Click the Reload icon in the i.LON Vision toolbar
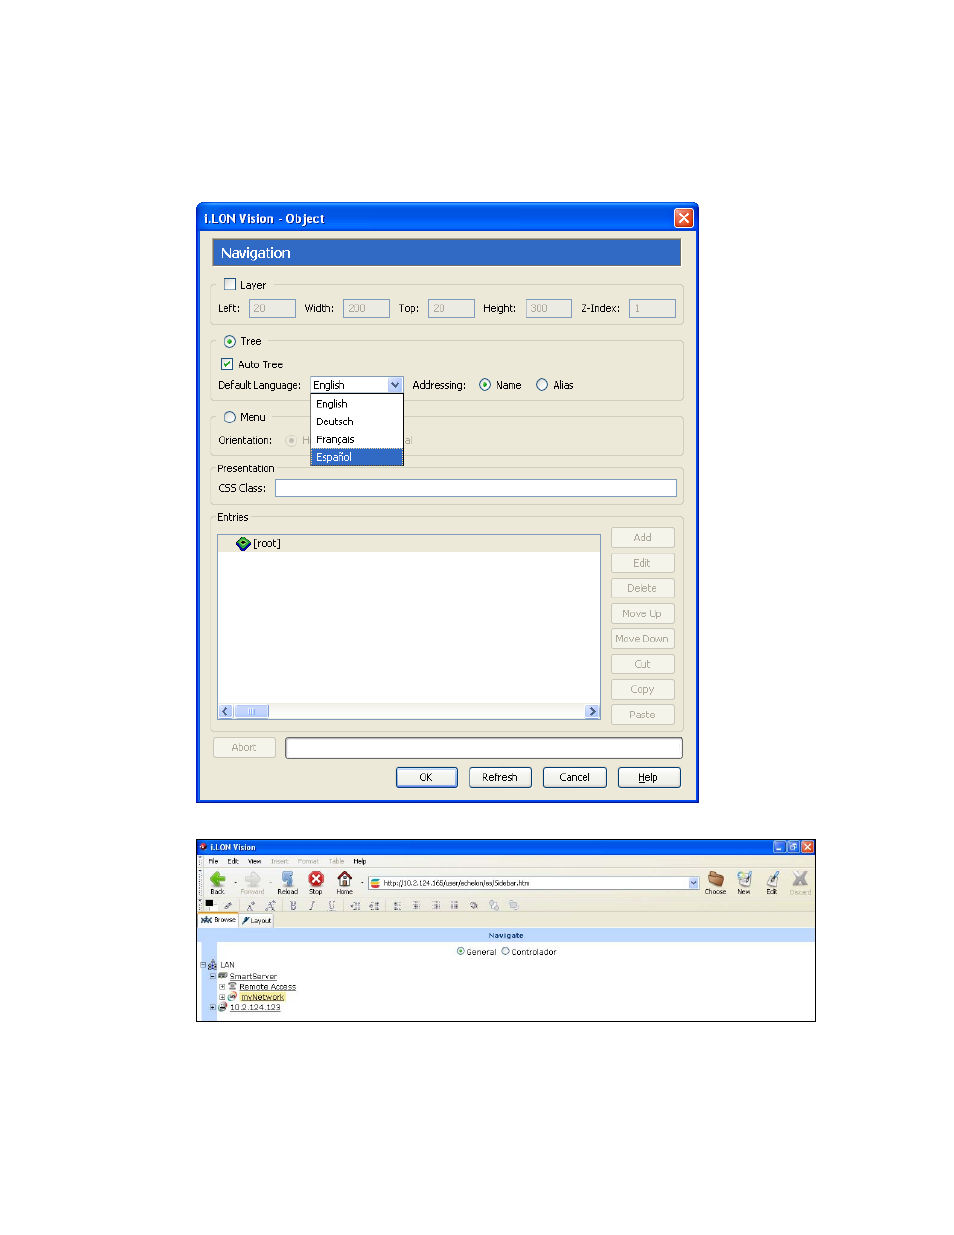954x1235 pixels. pos(288,879)
